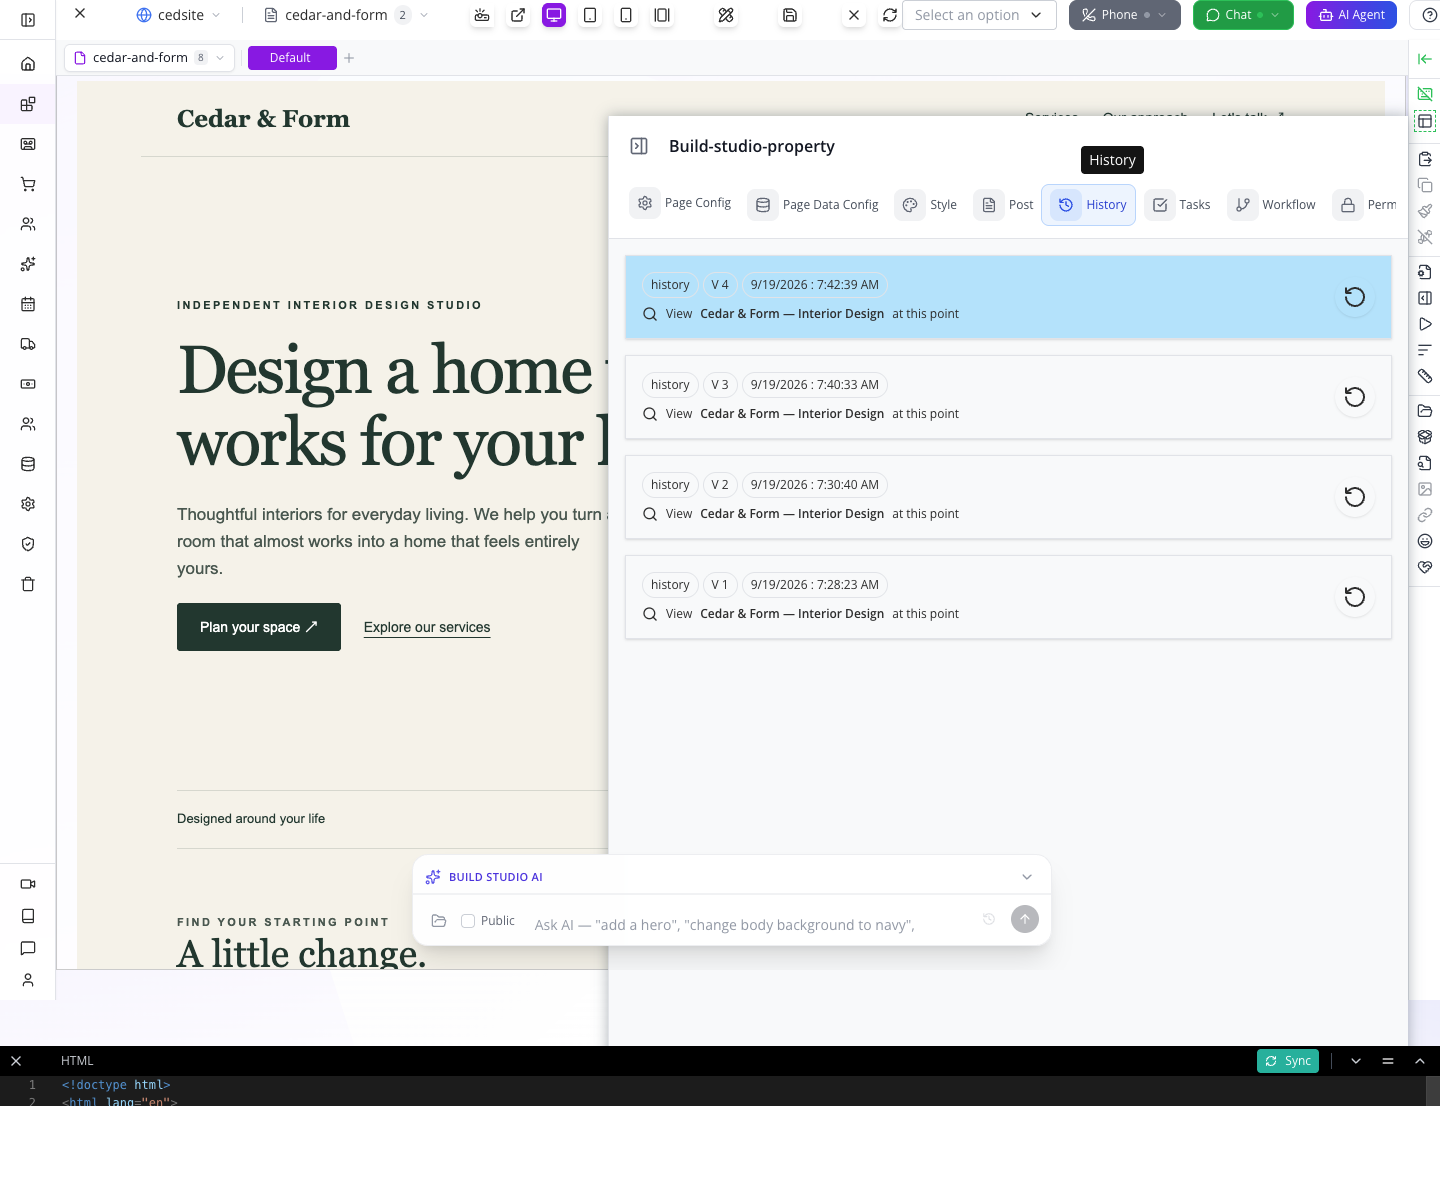This screenshot has width=1440, height=1200.
Task: Follow the Explore our services link
Action: pos(427,627)
